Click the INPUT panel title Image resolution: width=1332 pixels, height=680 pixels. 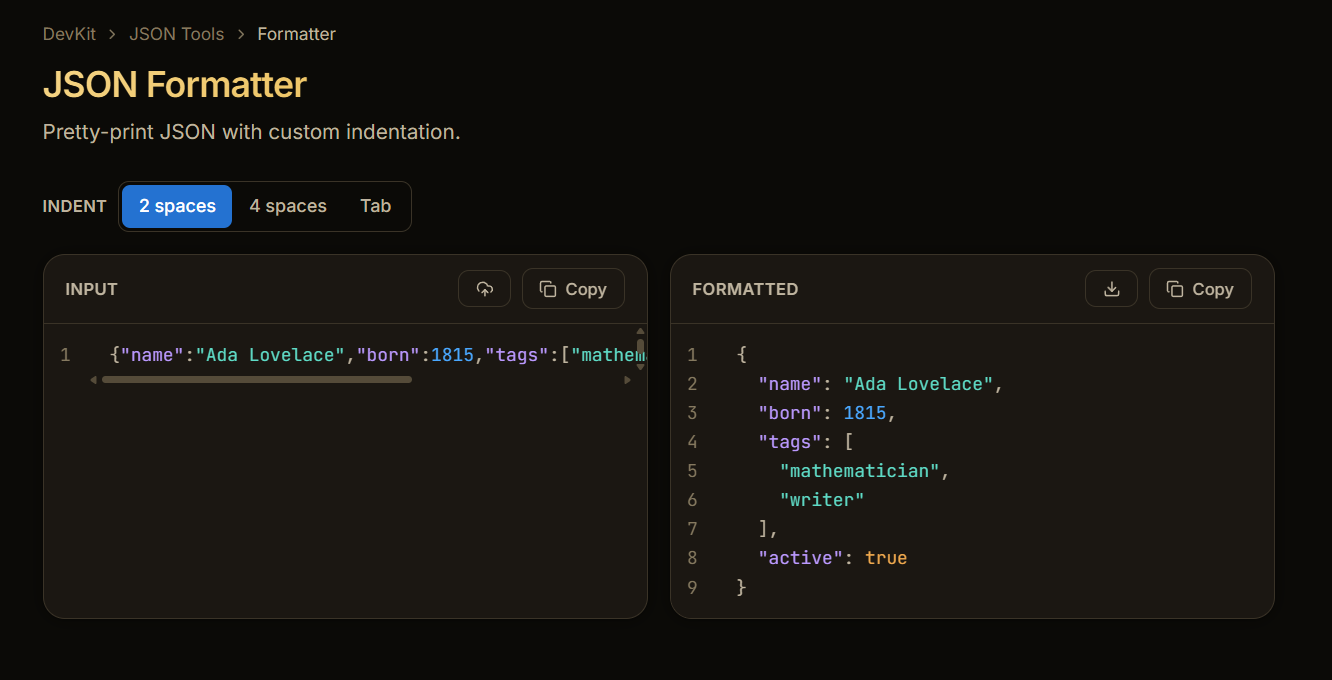click(92, 289)
